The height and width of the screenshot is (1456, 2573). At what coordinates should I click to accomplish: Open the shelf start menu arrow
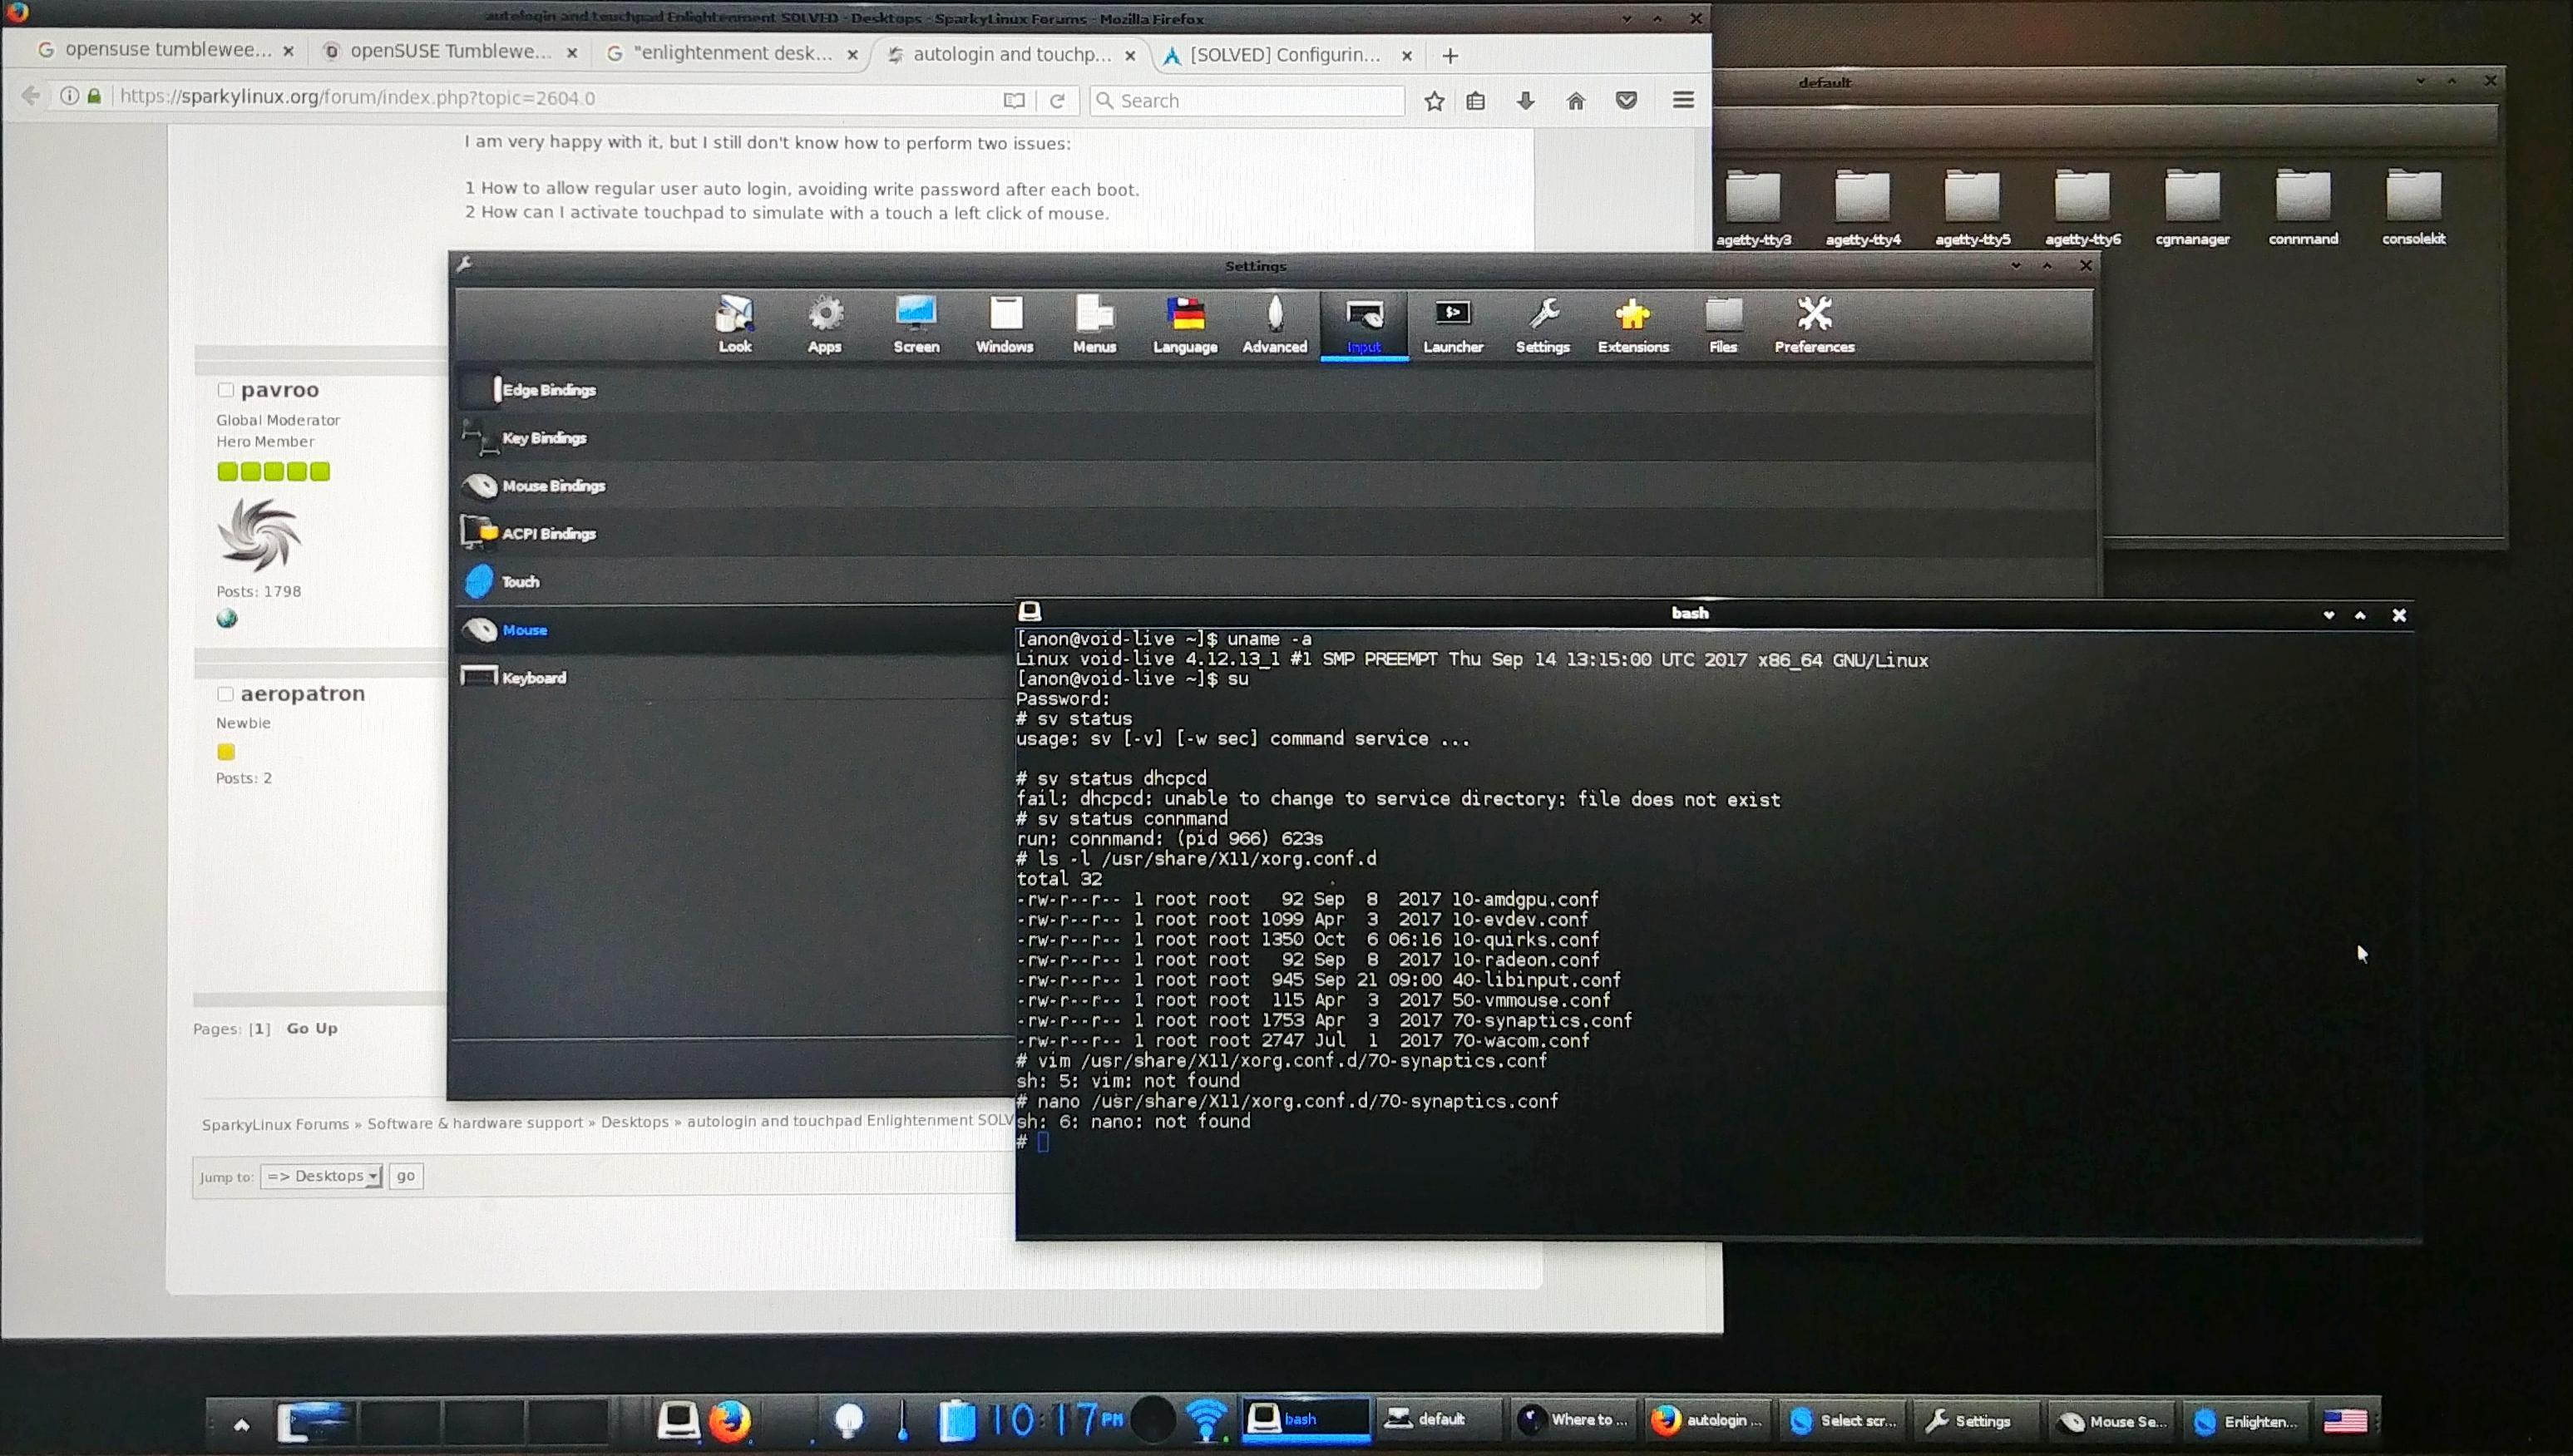241,1424
